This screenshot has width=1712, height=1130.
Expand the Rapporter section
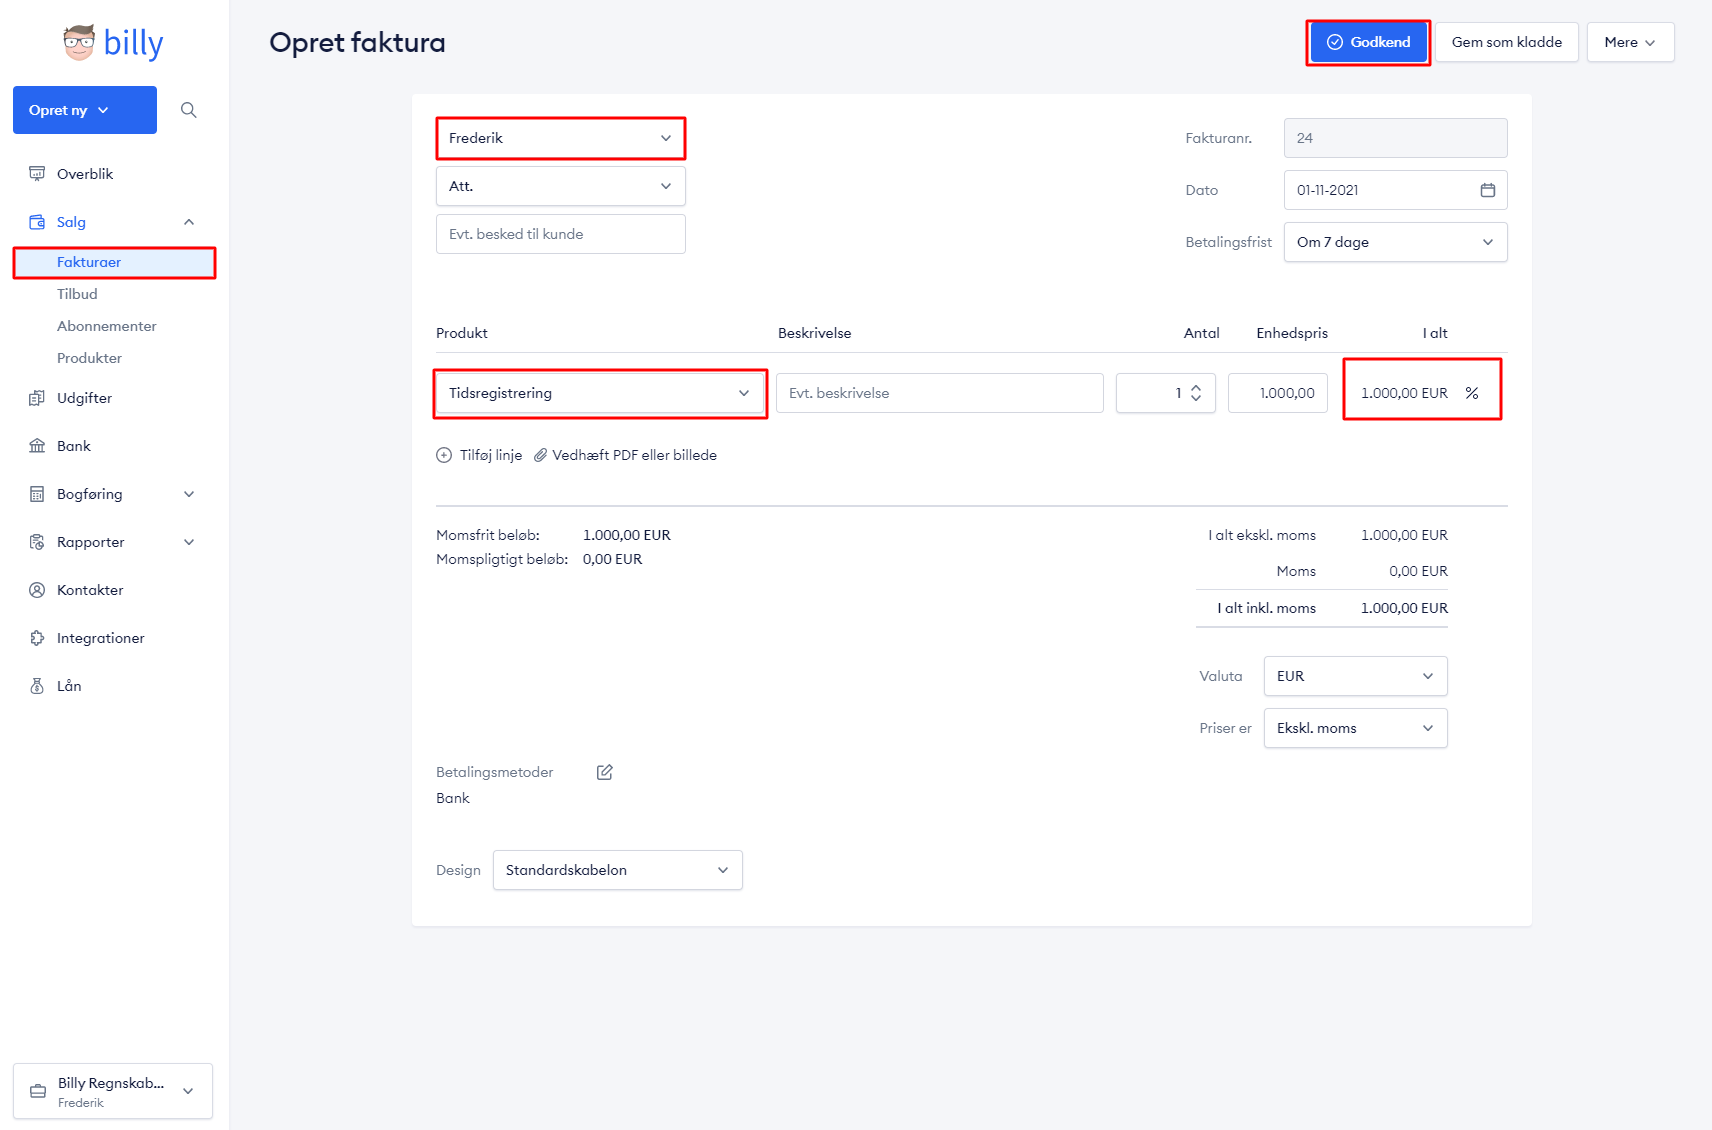coord(189,542)
